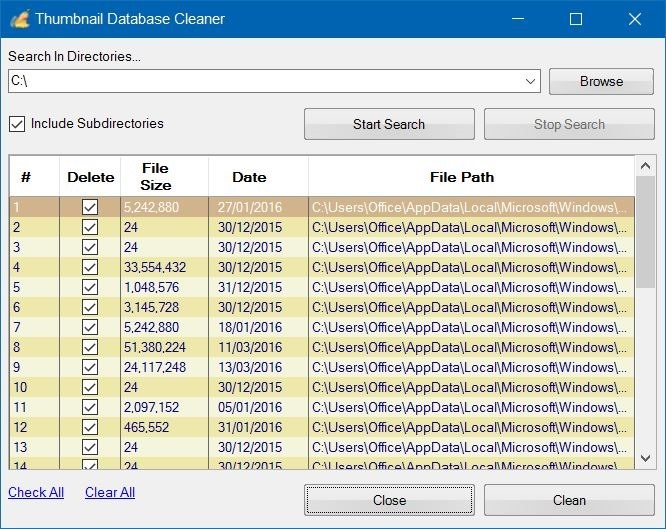This screenshot has height=529, width=666.
Task: Uncheck the Delete checkbox in row 5
Action: point(90,287)
